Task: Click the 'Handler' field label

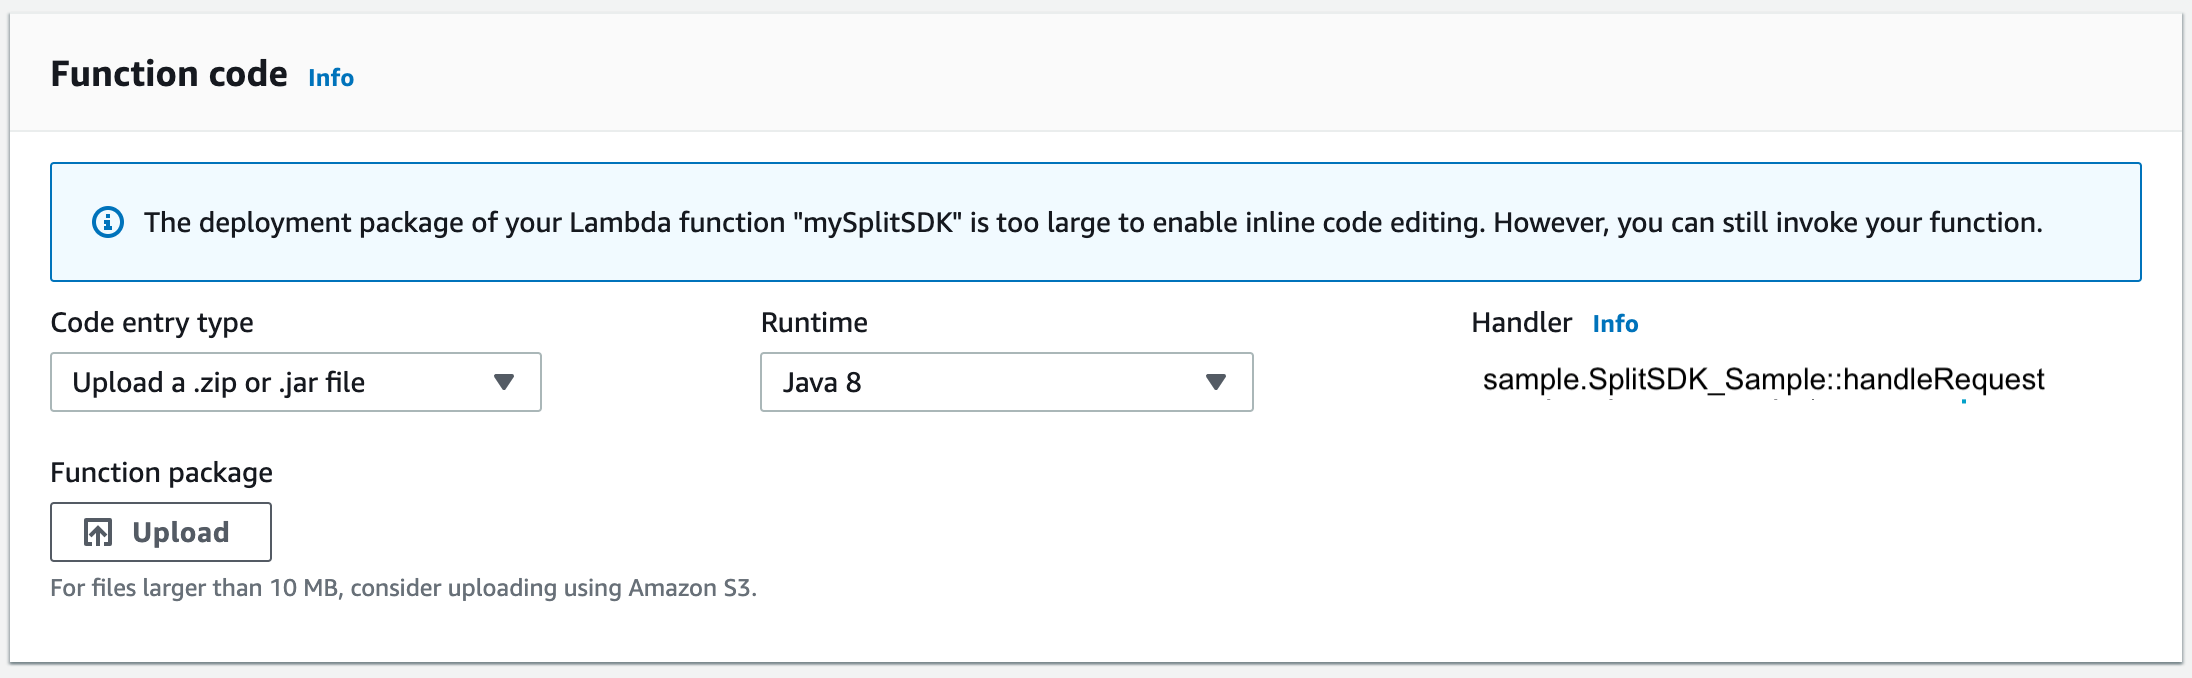Action: [1521, 323]
